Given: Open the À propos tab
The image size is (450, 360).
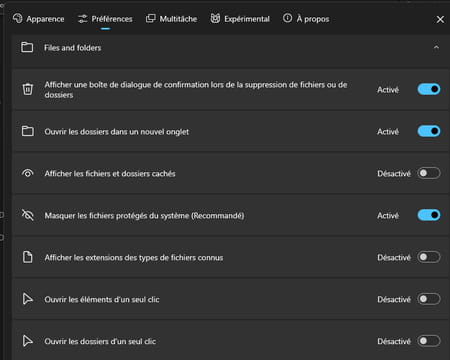Looking at the screenshot, I should [x=306, y=19].
